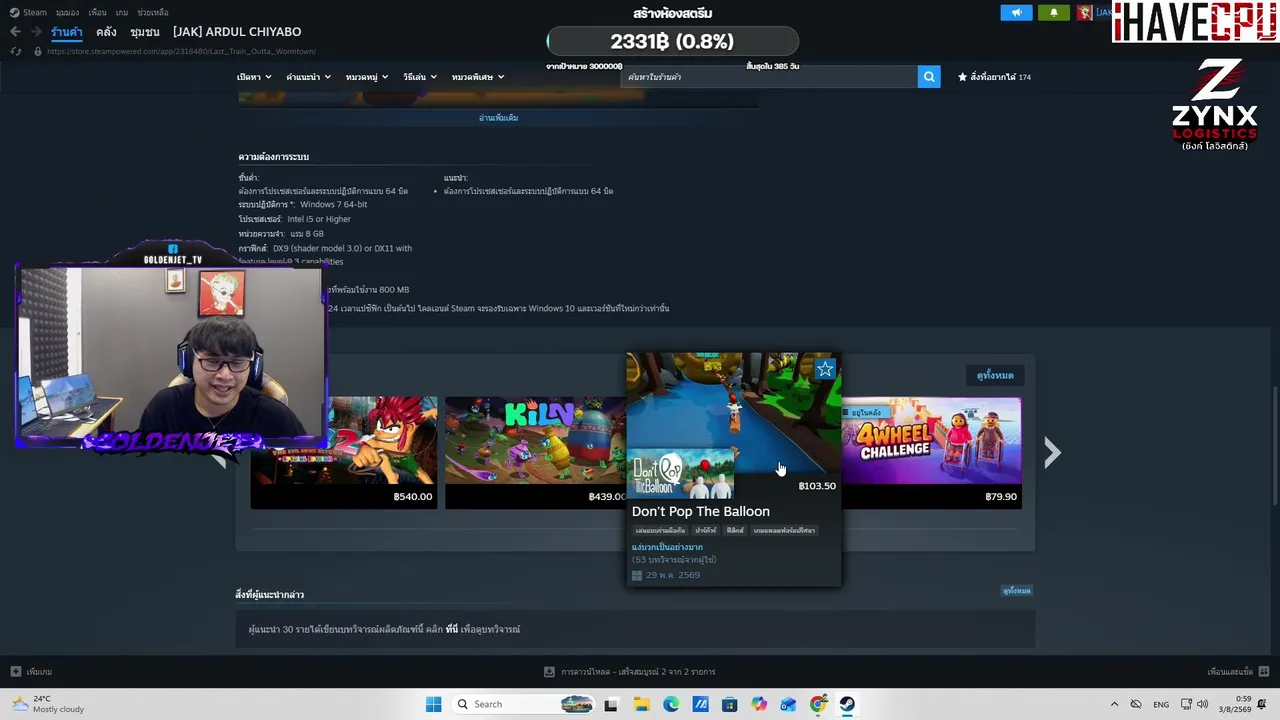Open Microsoft Edge on the taskbar
This screenshot has width=1280, height=720.
click(671, 704)
